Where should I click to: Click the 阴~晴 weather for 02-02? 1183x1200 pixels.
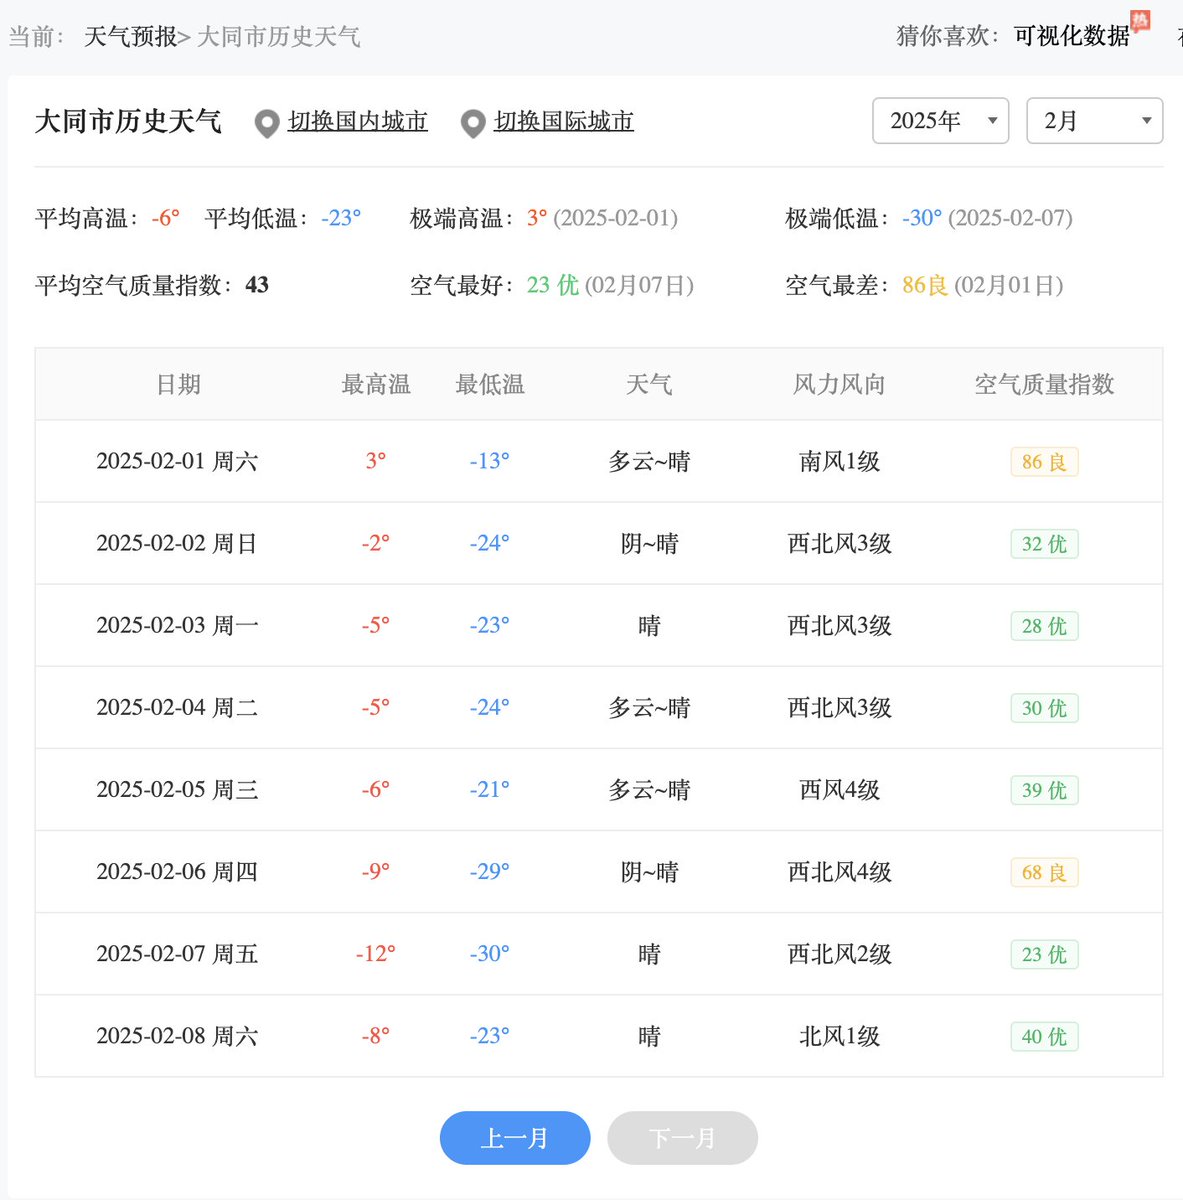tap(649, 543)
